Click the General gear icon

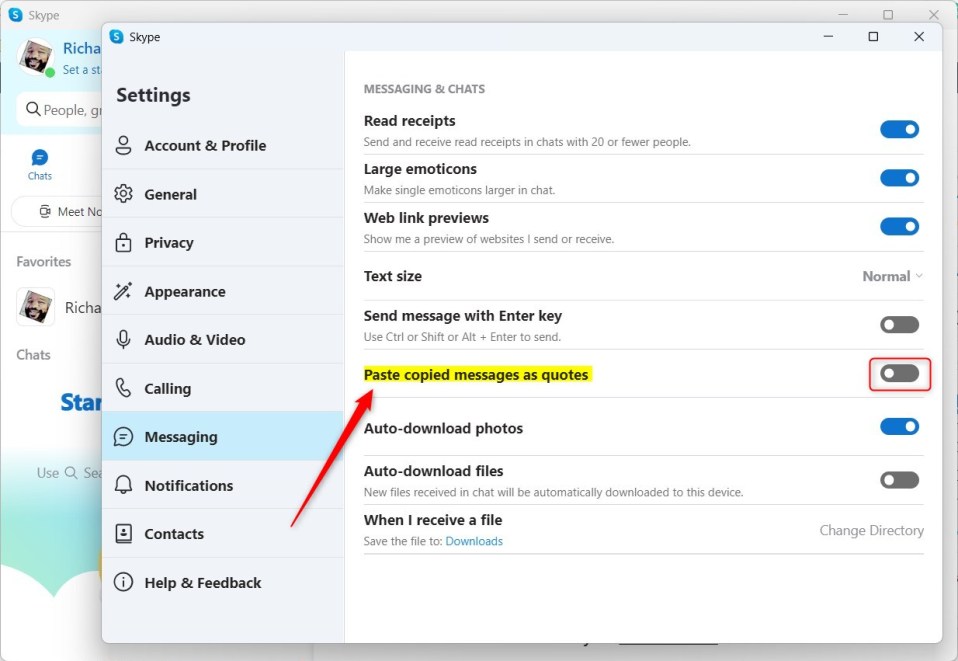coord(123,194)
